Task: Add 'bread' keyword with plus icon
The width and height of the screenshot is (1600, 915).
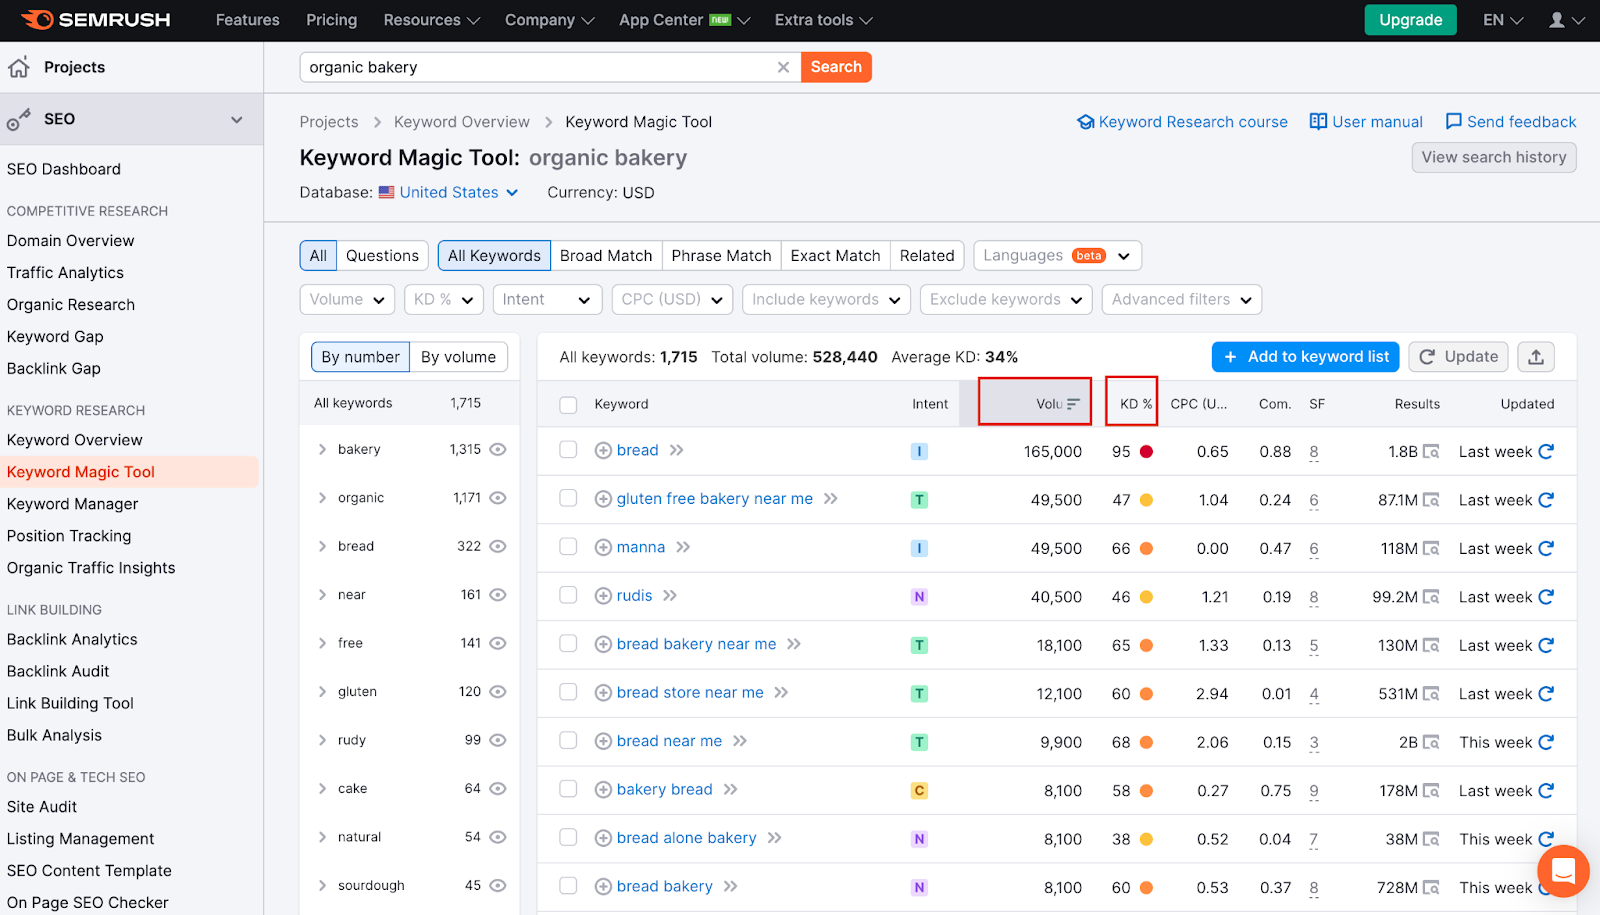Action: pyautogui.click(x=603, y=451)
